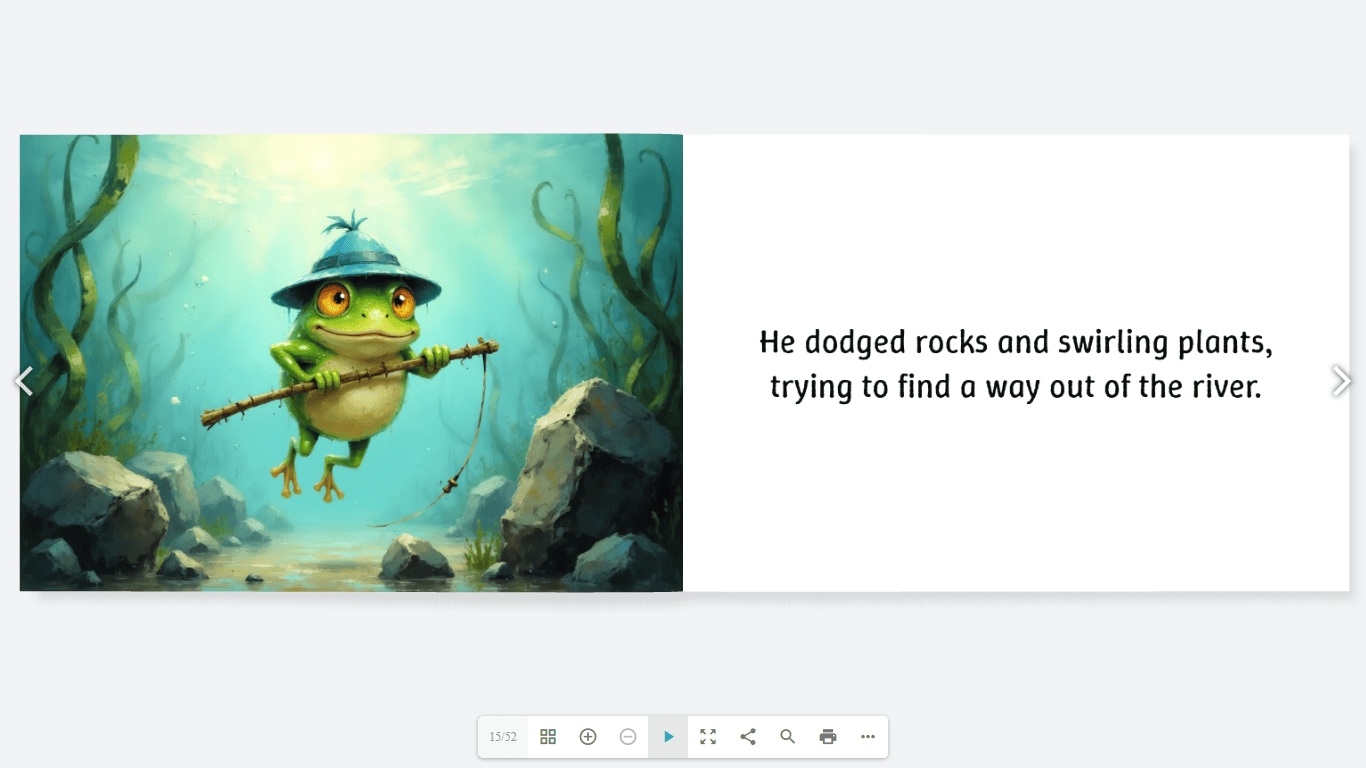This screenshot has width=1366, height=768.
Task: Open the search tool
Action: coord(788,737)
